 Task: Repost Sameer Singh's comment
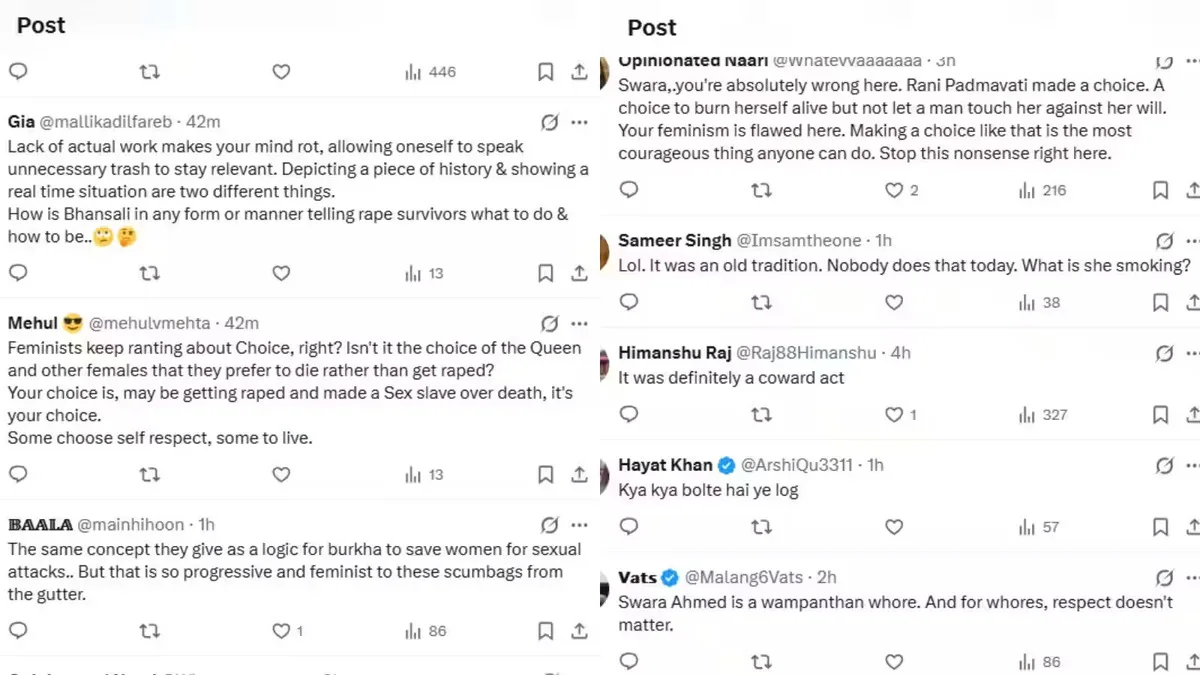(761, 303)
